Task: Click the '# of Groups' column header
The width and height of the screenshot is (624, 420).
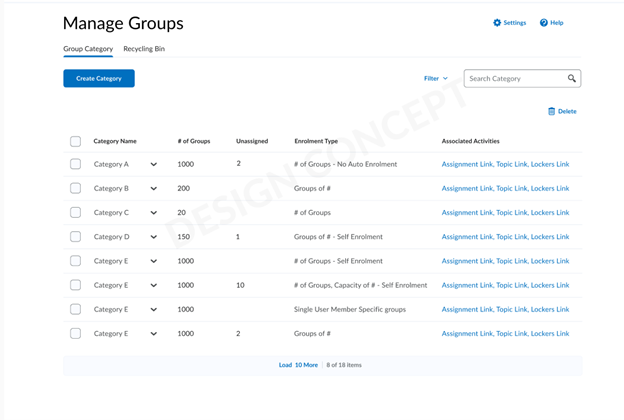Action: click(x=194, y=141)
